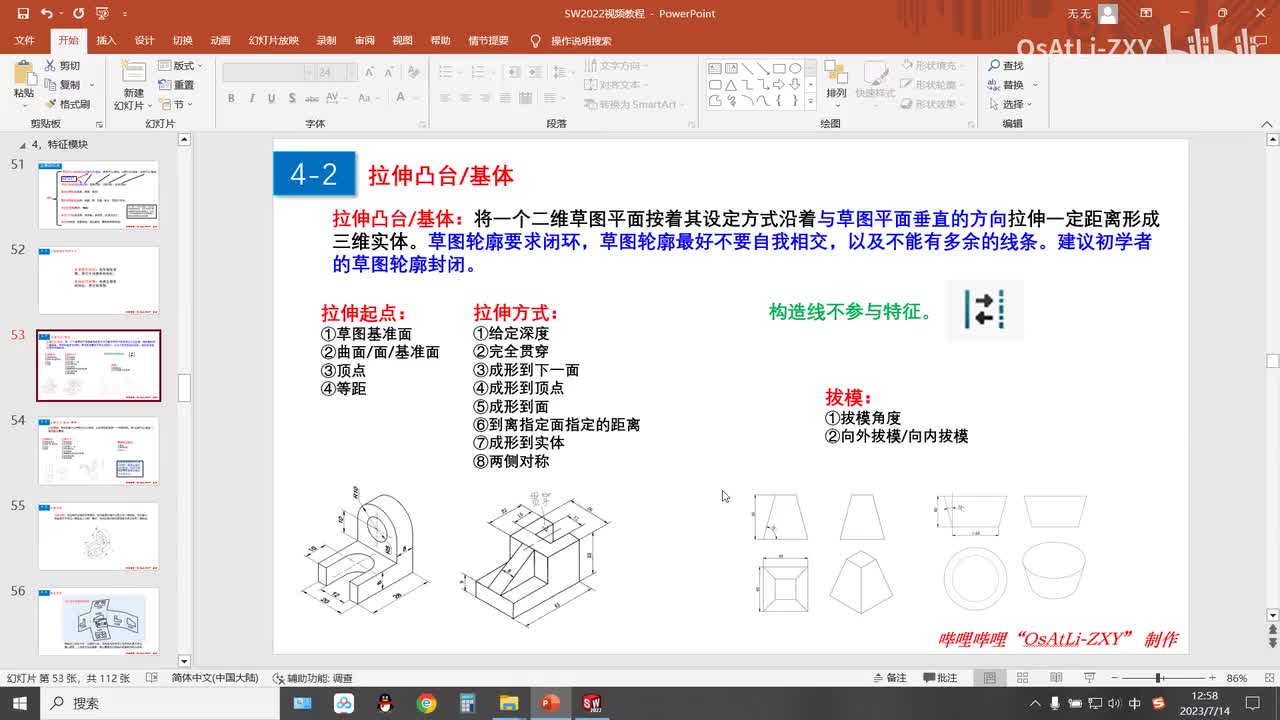Click the Format Painter (格式刷) button
The image size is (1280, 720).
(67, 104)
